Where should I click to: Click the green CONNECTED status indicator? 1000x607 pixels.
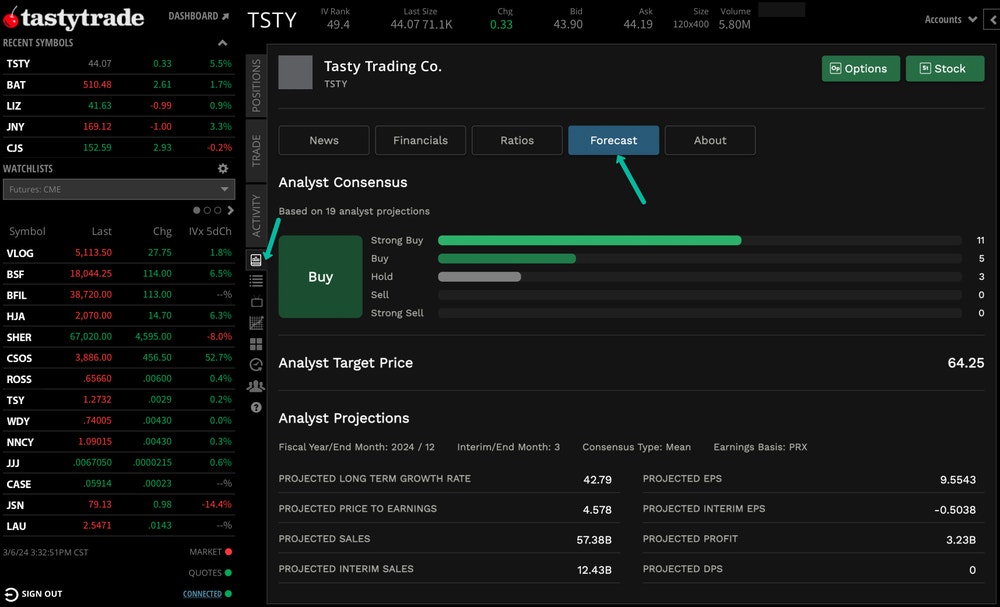[x=231, y=593]
